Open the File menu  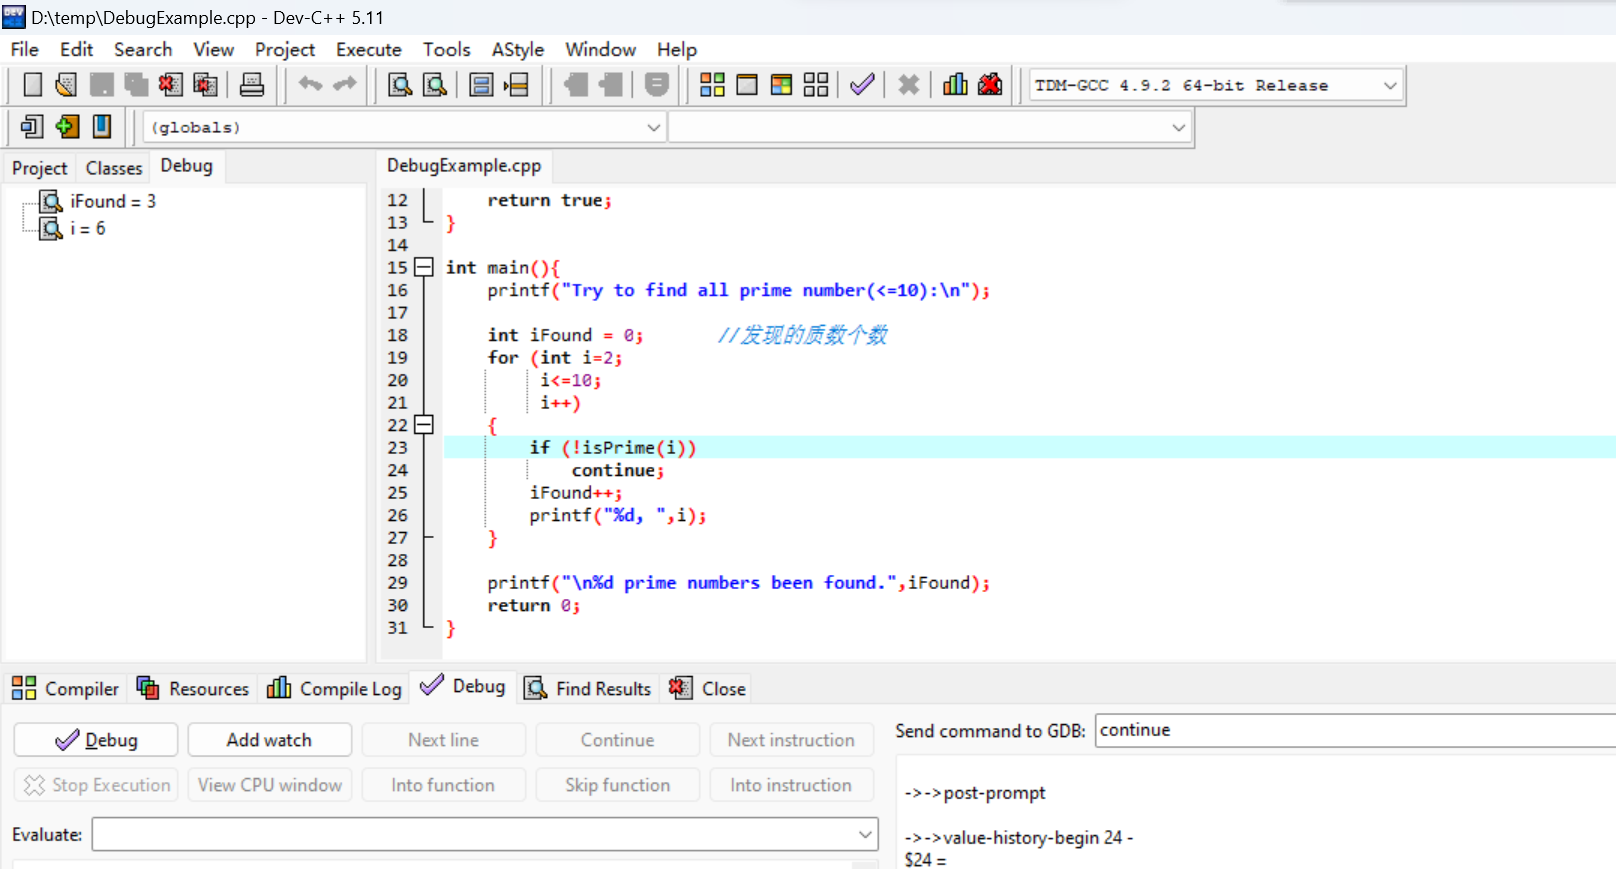(x=25, y=49)
